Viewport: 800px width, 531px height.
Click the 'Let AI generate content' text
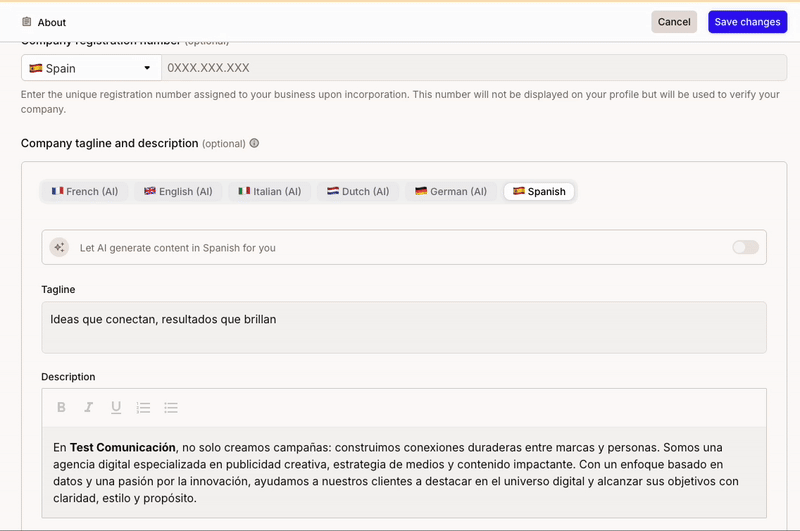point(178,248)
